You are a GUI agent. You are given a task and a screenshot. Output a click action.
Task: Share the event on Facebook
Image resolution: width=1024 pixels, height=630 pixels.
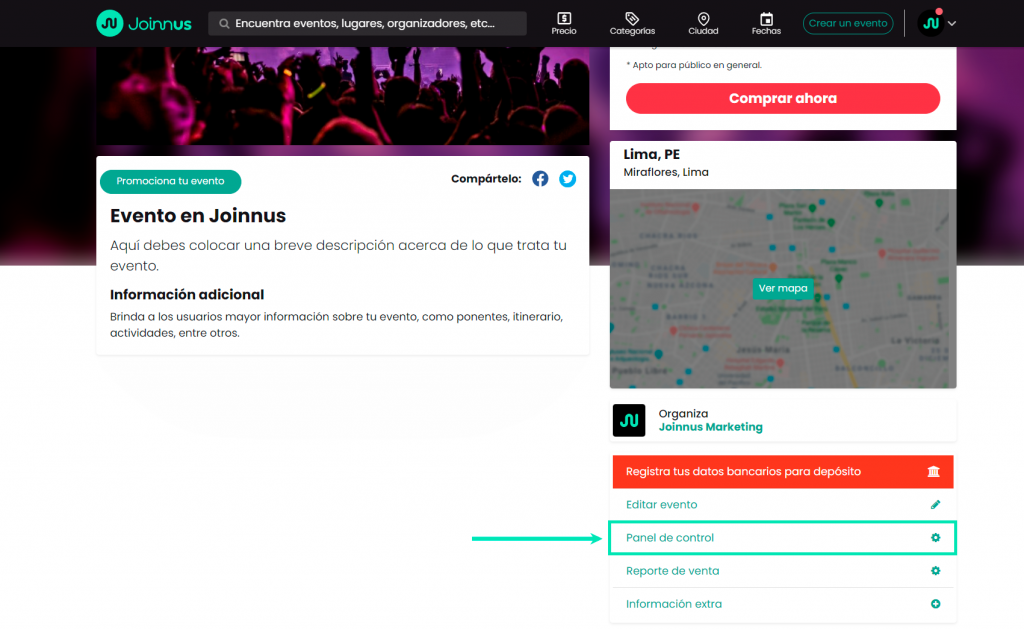coord(540,178)
